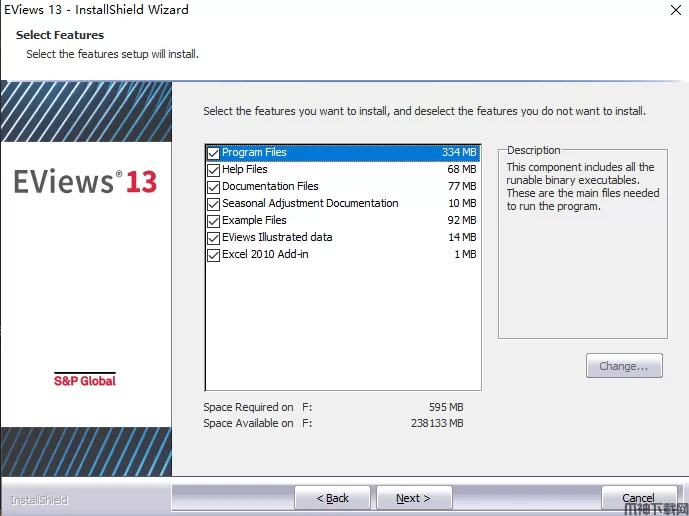This screenshot has width=689, height=516.
Task: Close the InstallShield Wizard window
Action: tap(676, 10)
